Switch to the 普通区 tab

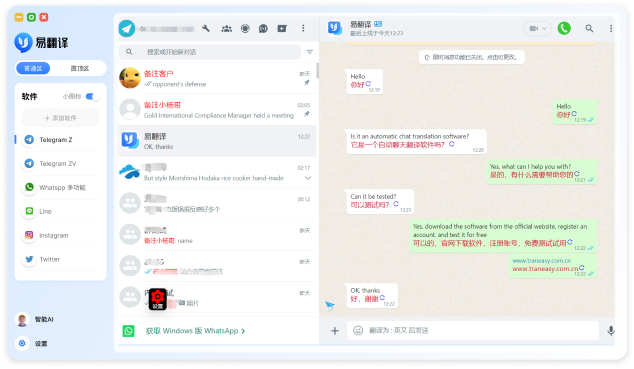pyautogui.click(x=33, y=68)
